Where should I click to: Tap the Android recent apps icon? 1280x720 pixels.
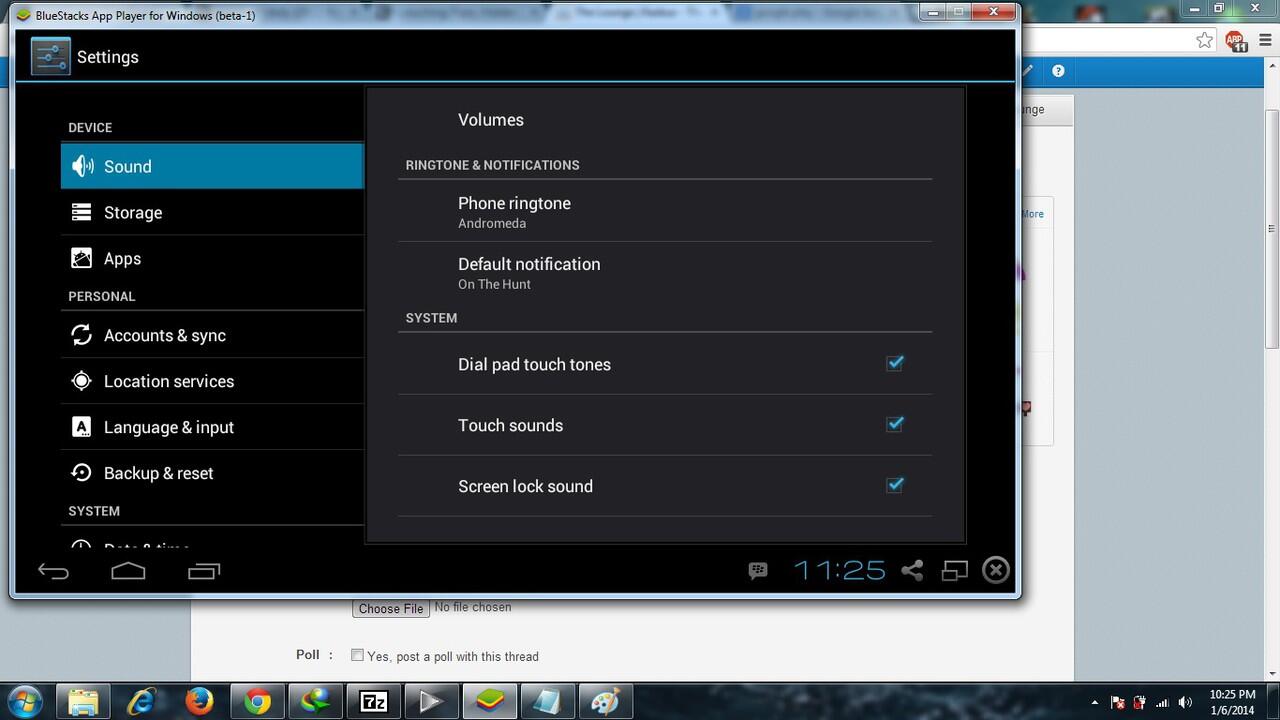pos(204,571)
